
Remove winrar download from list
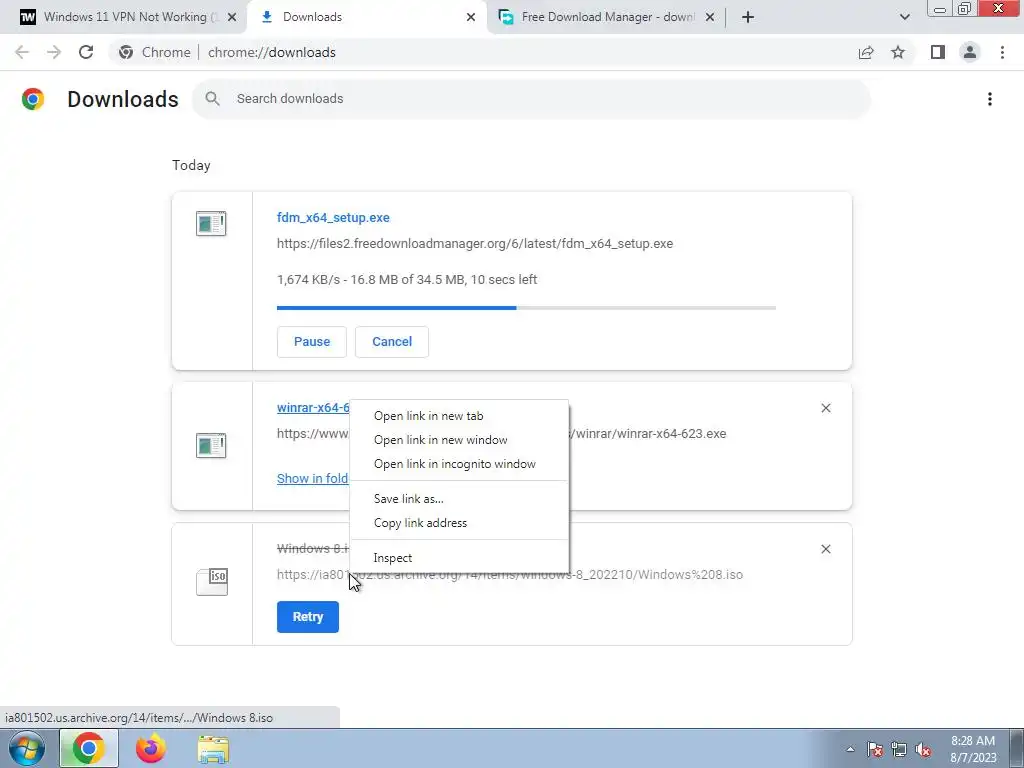coord(825,408)
